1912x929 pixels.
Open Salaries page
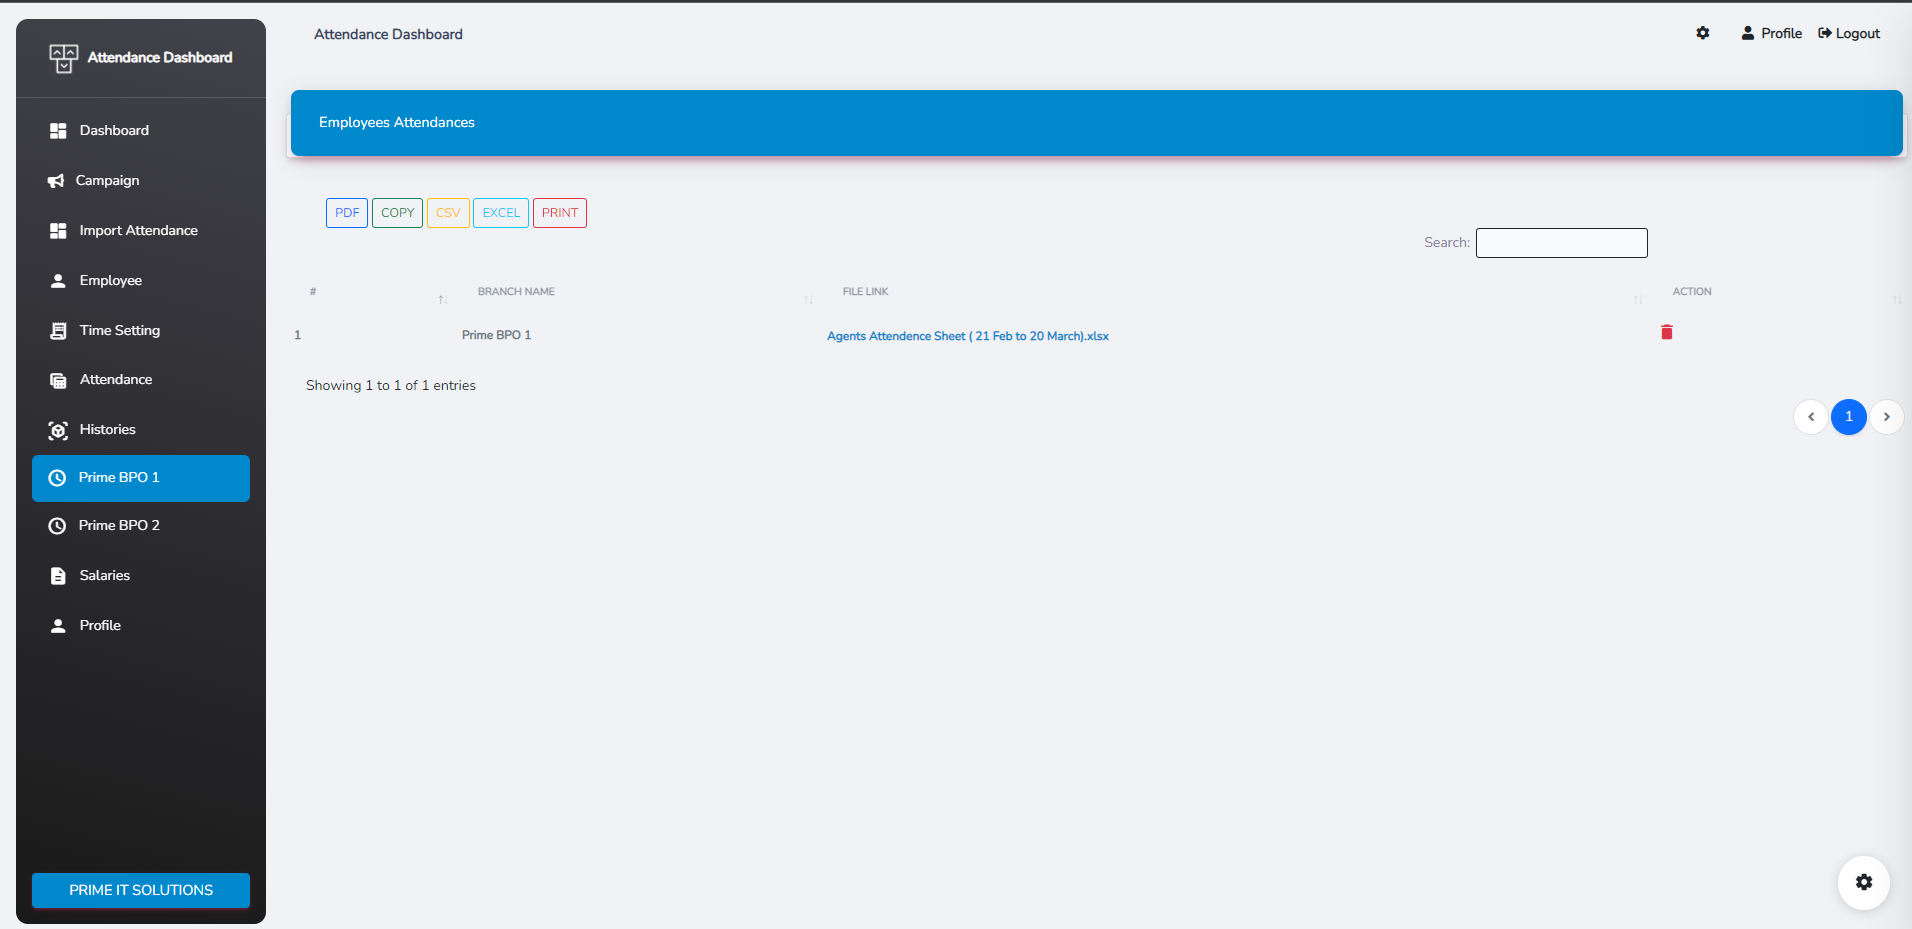[x=105, y=576]
